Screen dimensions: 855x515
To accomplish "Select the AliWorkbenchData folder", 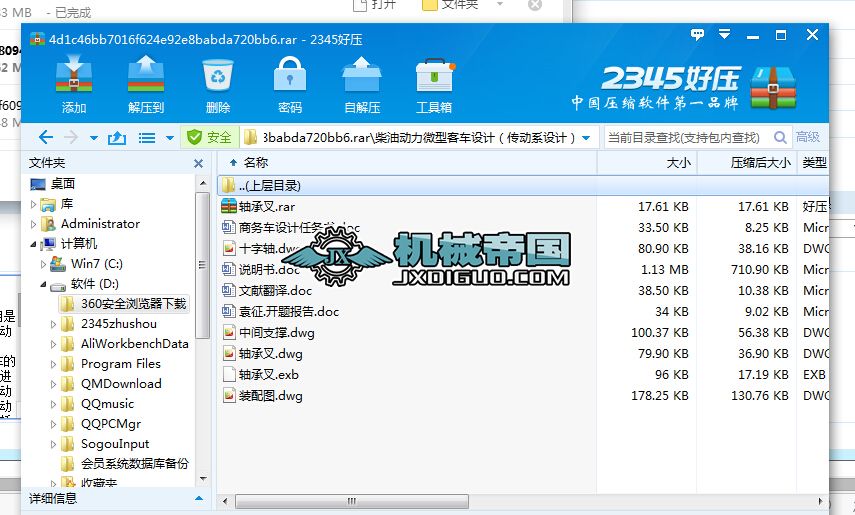I will (135, 344).
